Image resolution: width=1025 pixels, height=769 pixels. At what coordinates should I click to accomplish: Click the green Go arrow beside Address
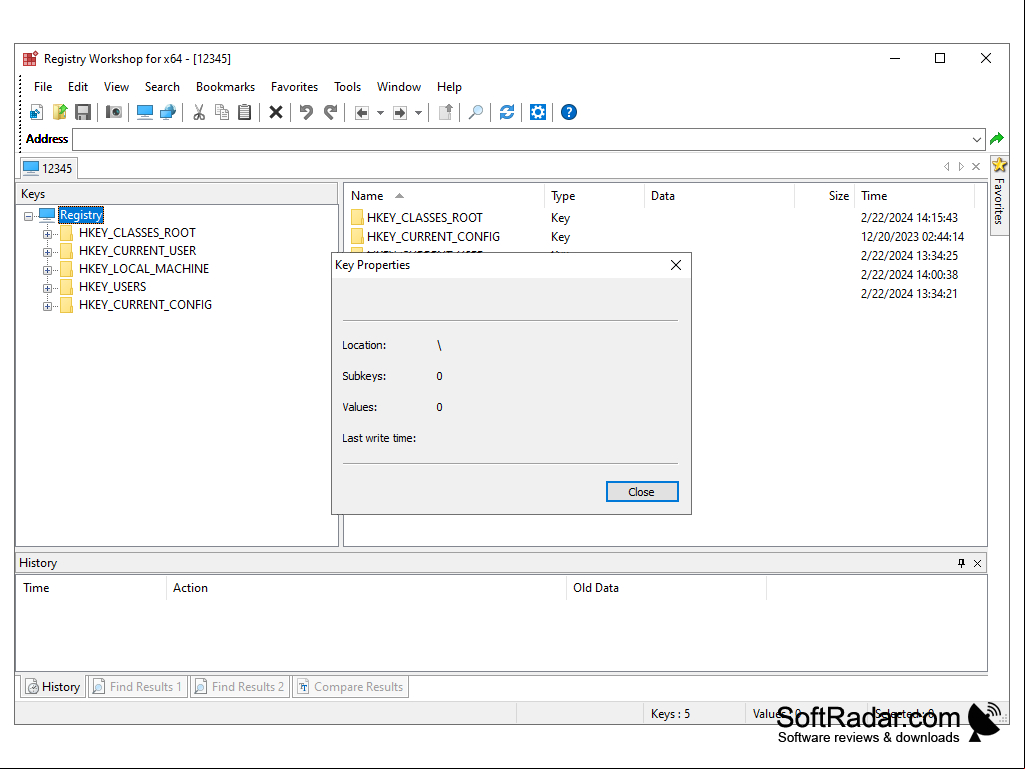tap(997, 139)
